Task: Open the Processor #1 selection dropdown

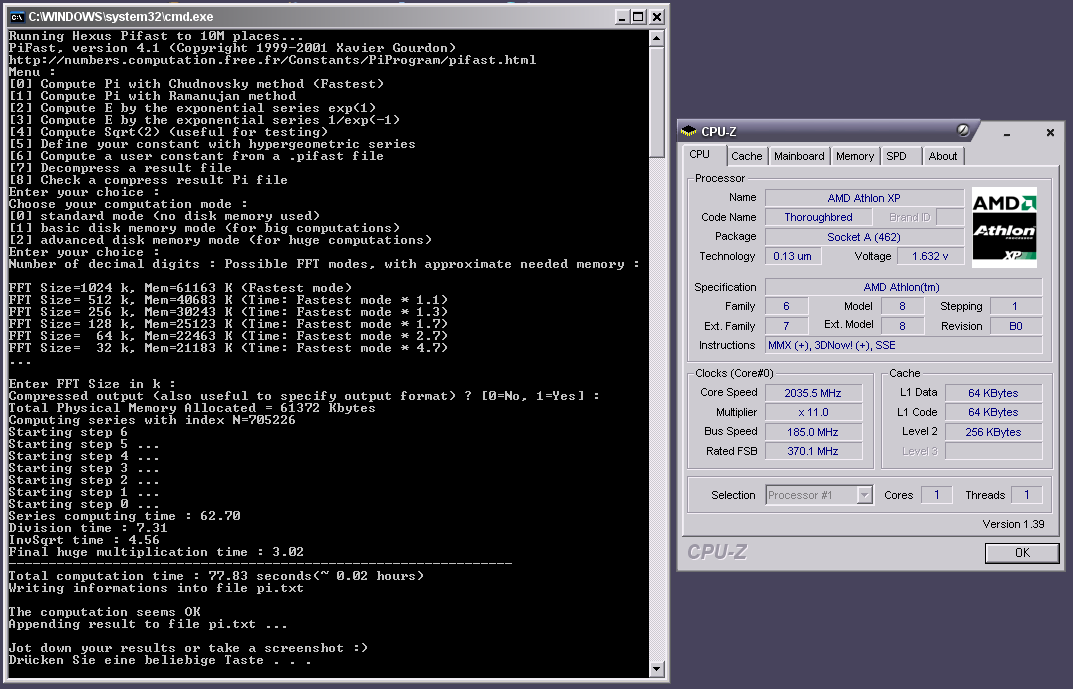Action: tap(865, 495)
